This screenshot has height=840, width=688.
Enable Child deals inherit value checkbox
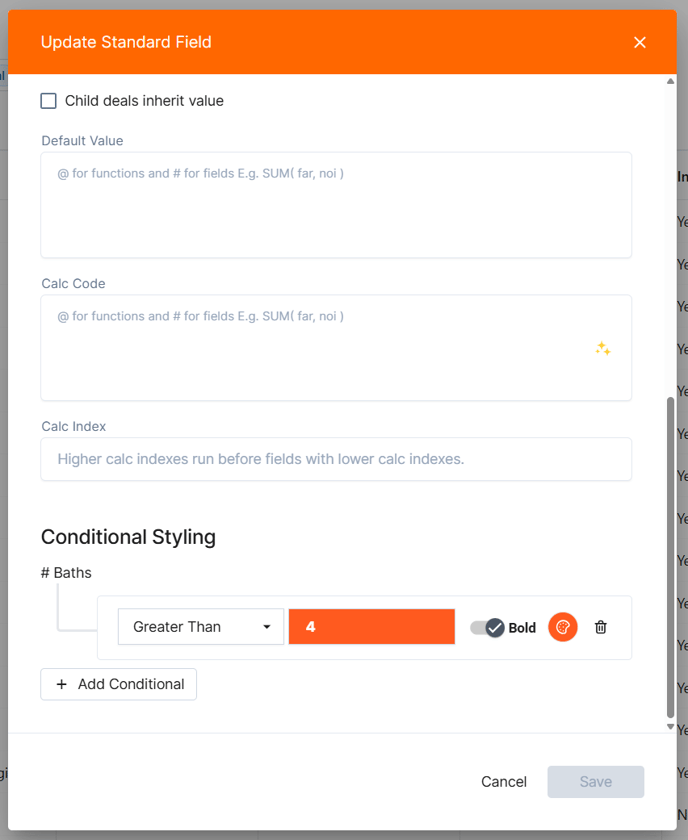click(49, 101)
